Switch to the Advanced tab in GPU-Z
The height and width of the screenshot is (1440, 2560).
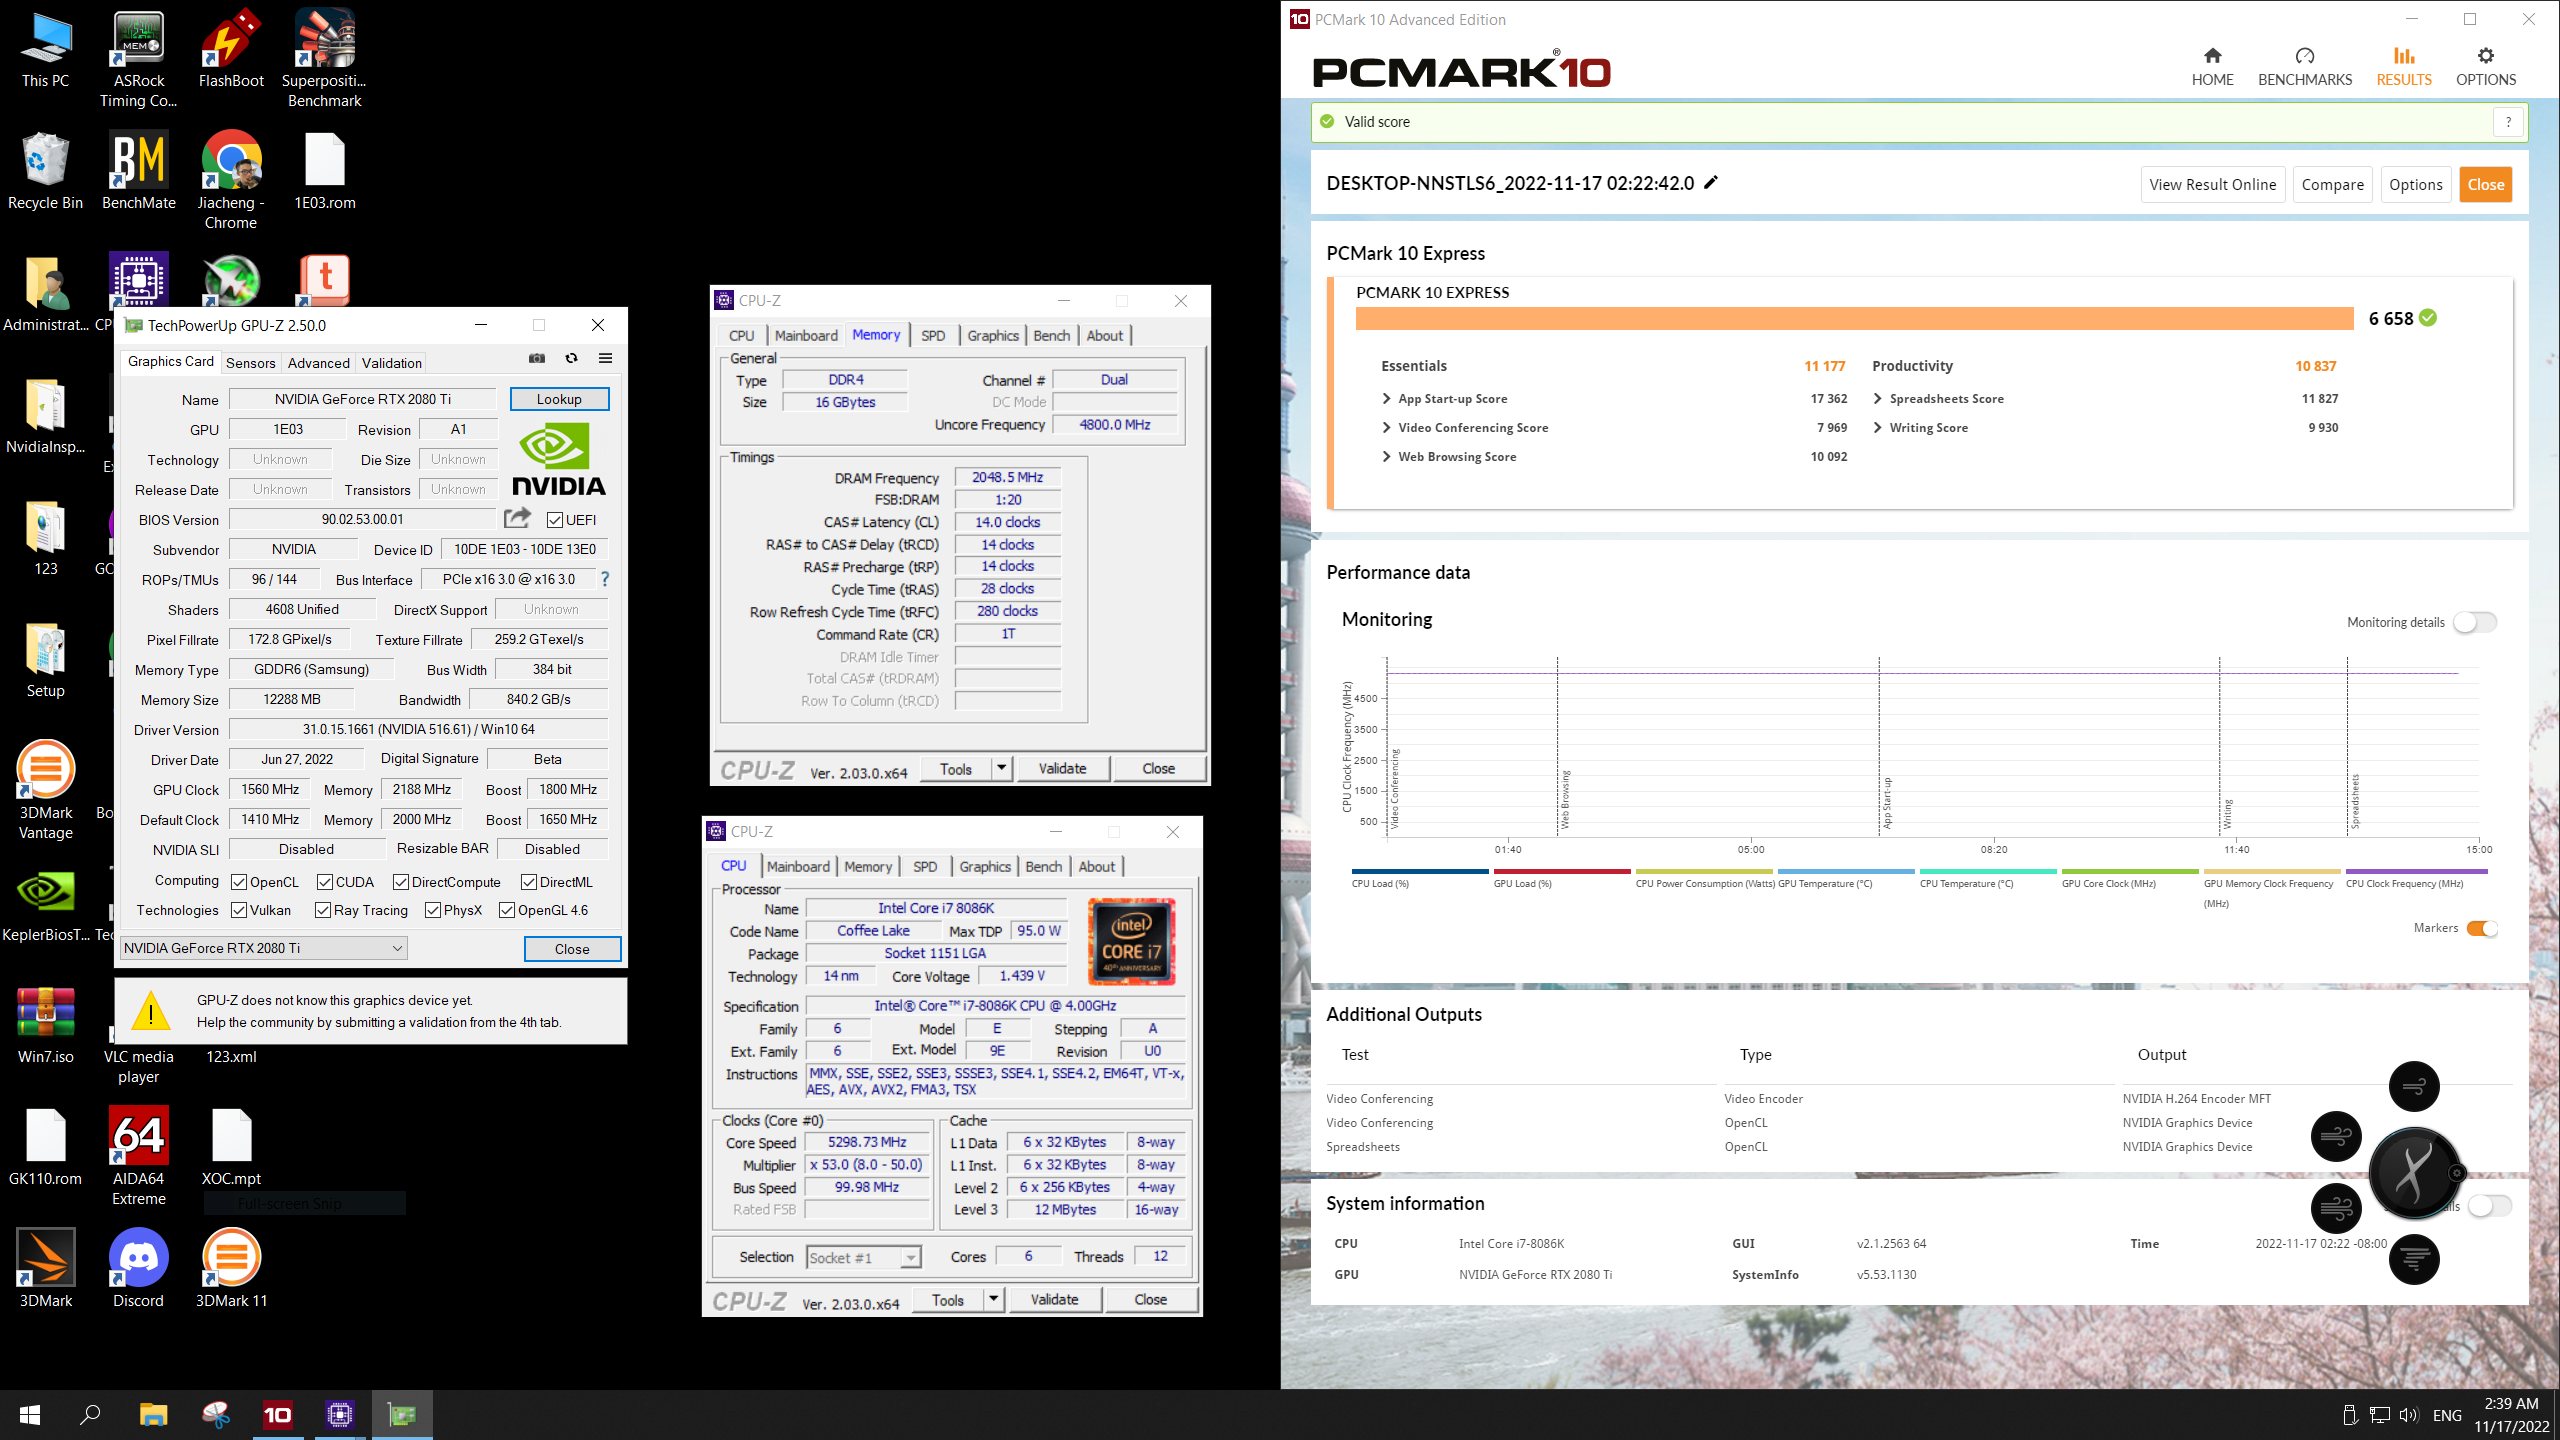click(x=318, y=363)
